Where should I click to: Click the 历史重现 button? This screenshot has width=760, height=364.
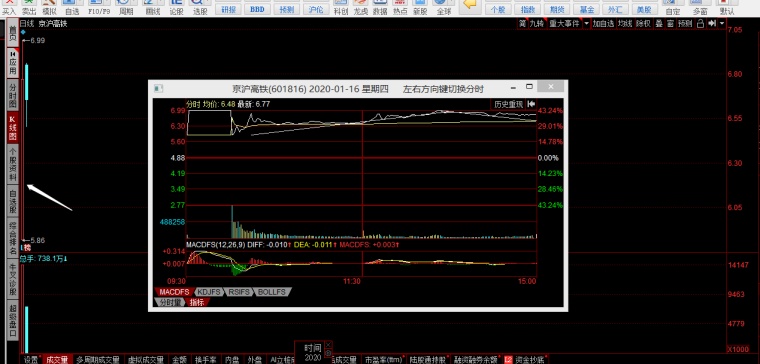(x=508, y=104)
